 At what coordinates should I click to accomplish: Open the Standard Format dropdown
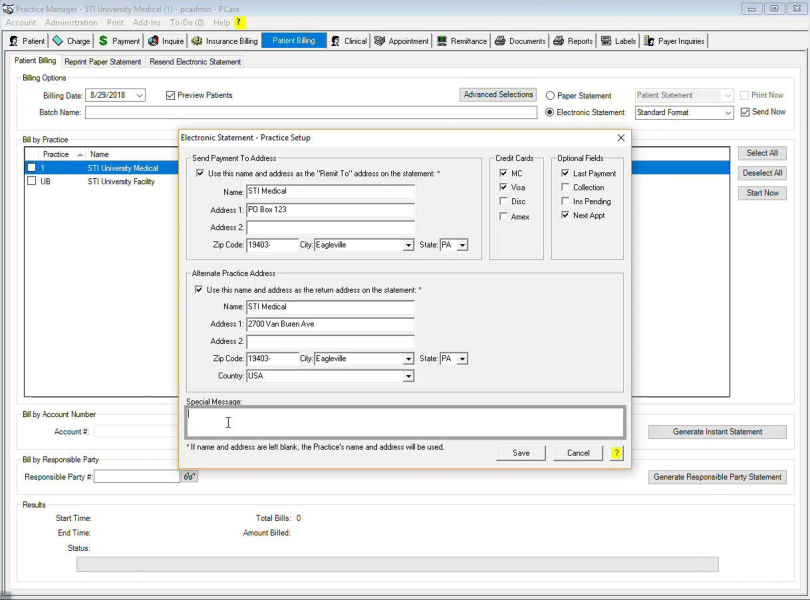728,113
